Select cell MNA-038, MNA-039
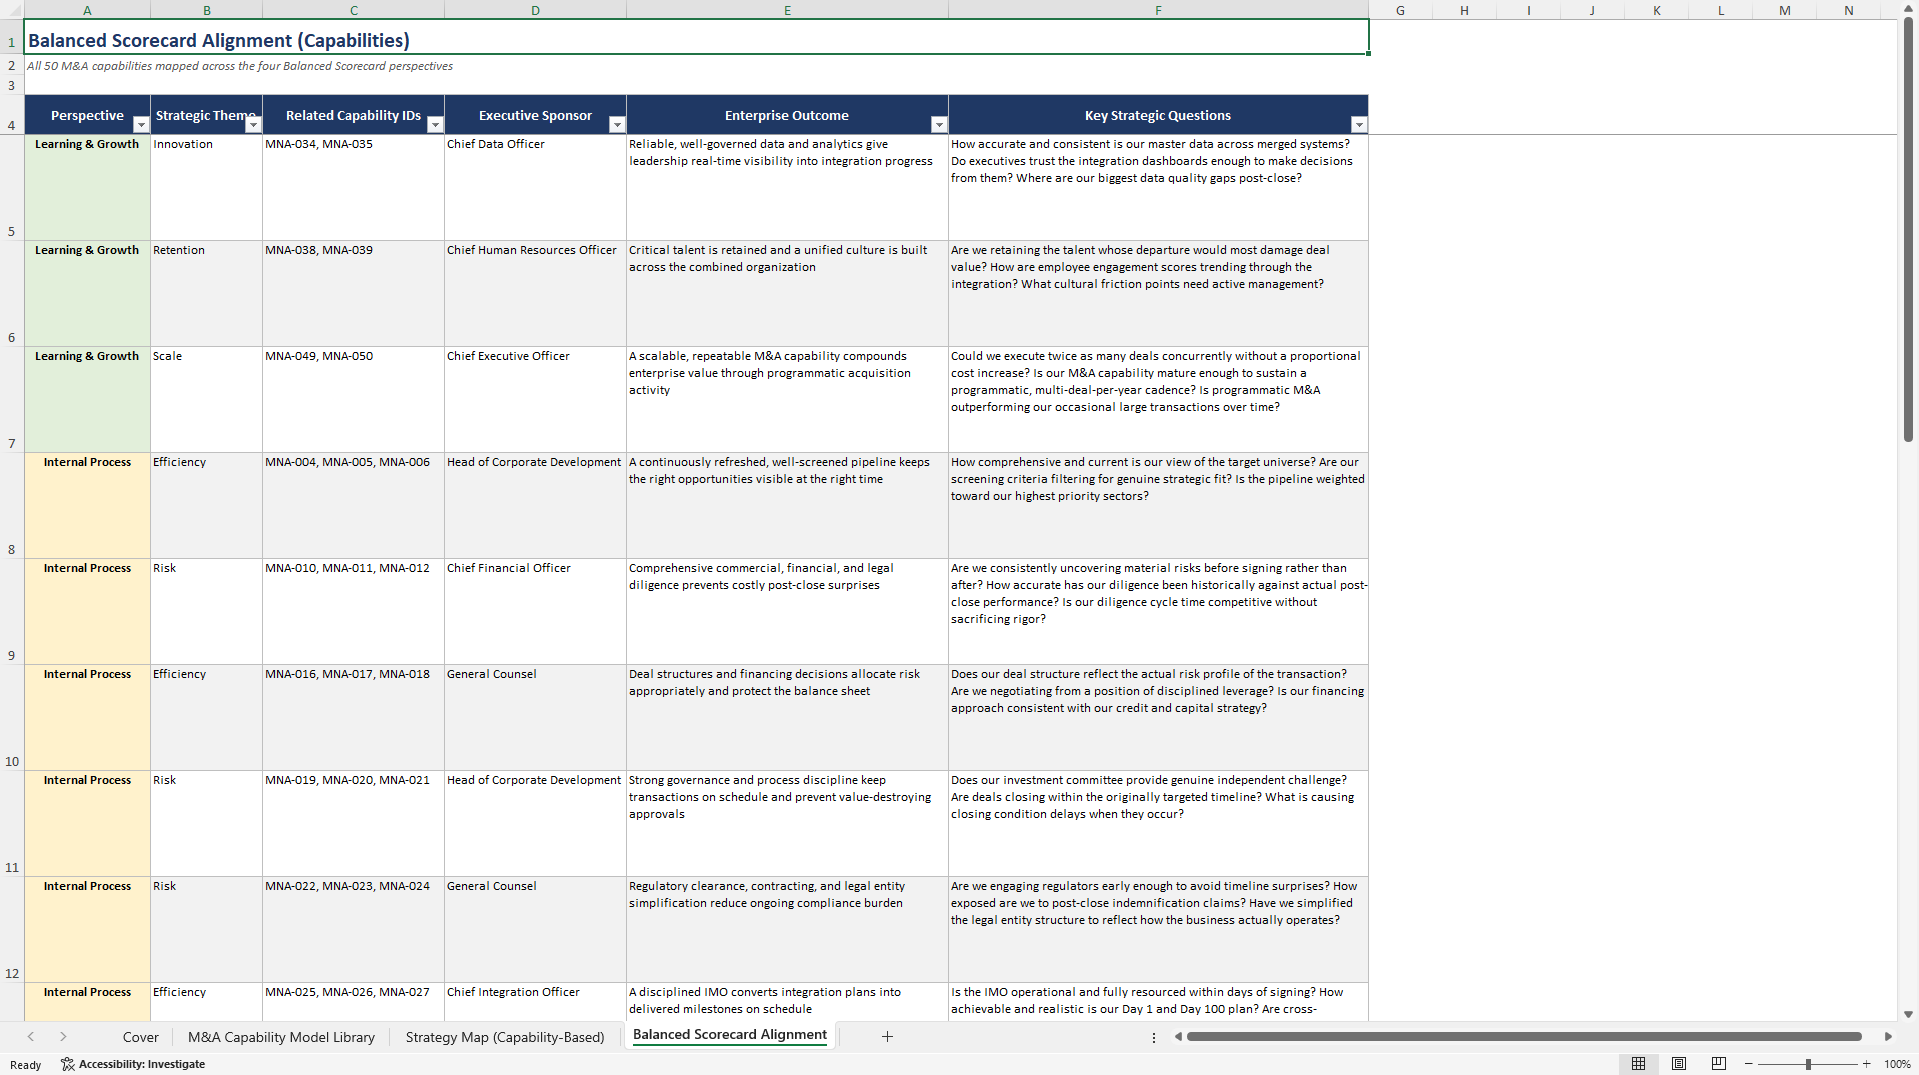Image resolution: width=1919 pixels, height=1075 pixels. tap(353, 293)
